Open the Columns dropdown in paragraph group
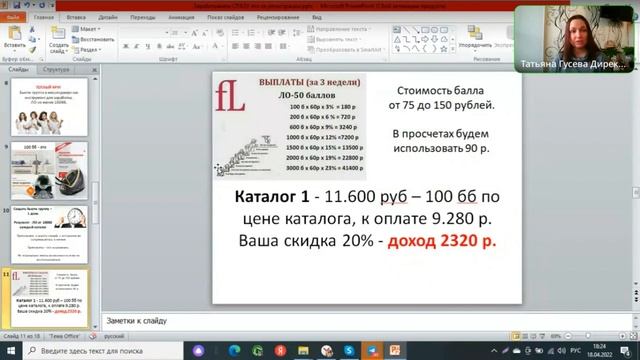The height and width of the screenshot is (360, 640). click(x=284, y=47)
